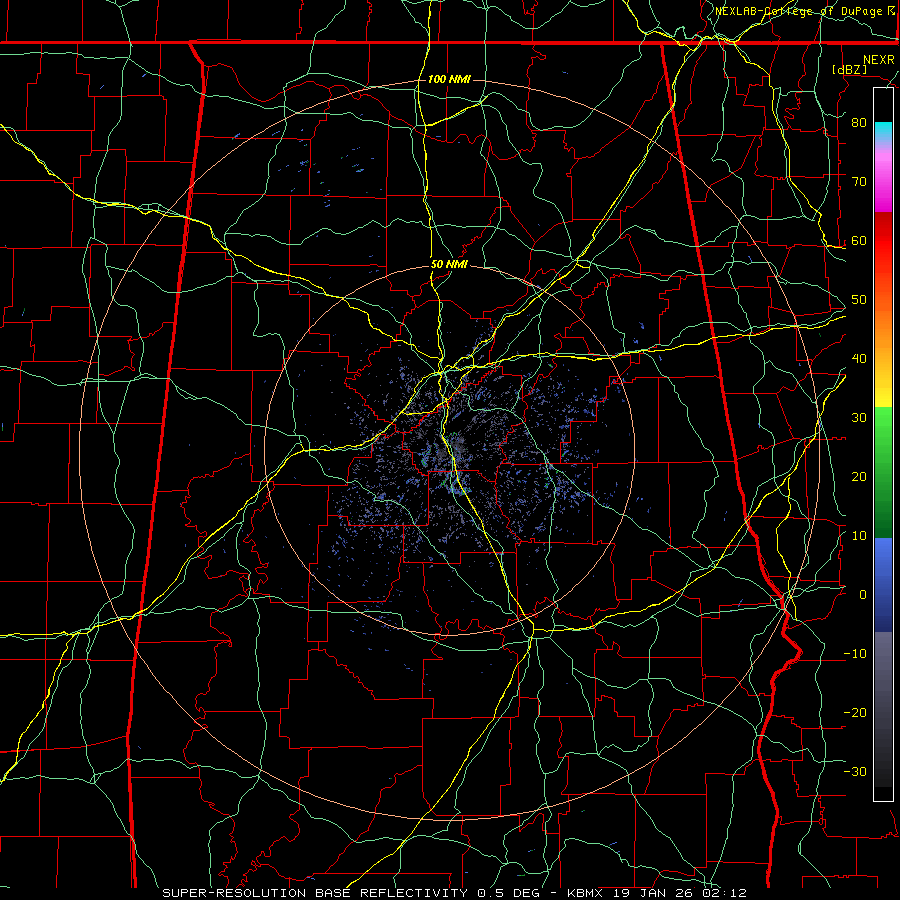This screenshot has width=900, height=900.
Task: Click the 50 value on the dBZ scale
Action: [x=859, y=300]
